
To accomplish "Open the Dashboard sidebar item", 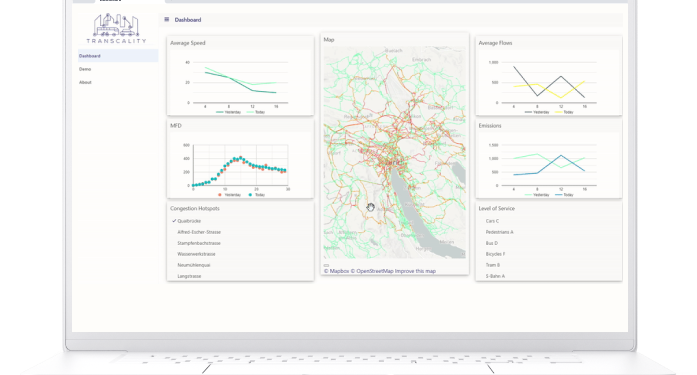I will 118,56.
